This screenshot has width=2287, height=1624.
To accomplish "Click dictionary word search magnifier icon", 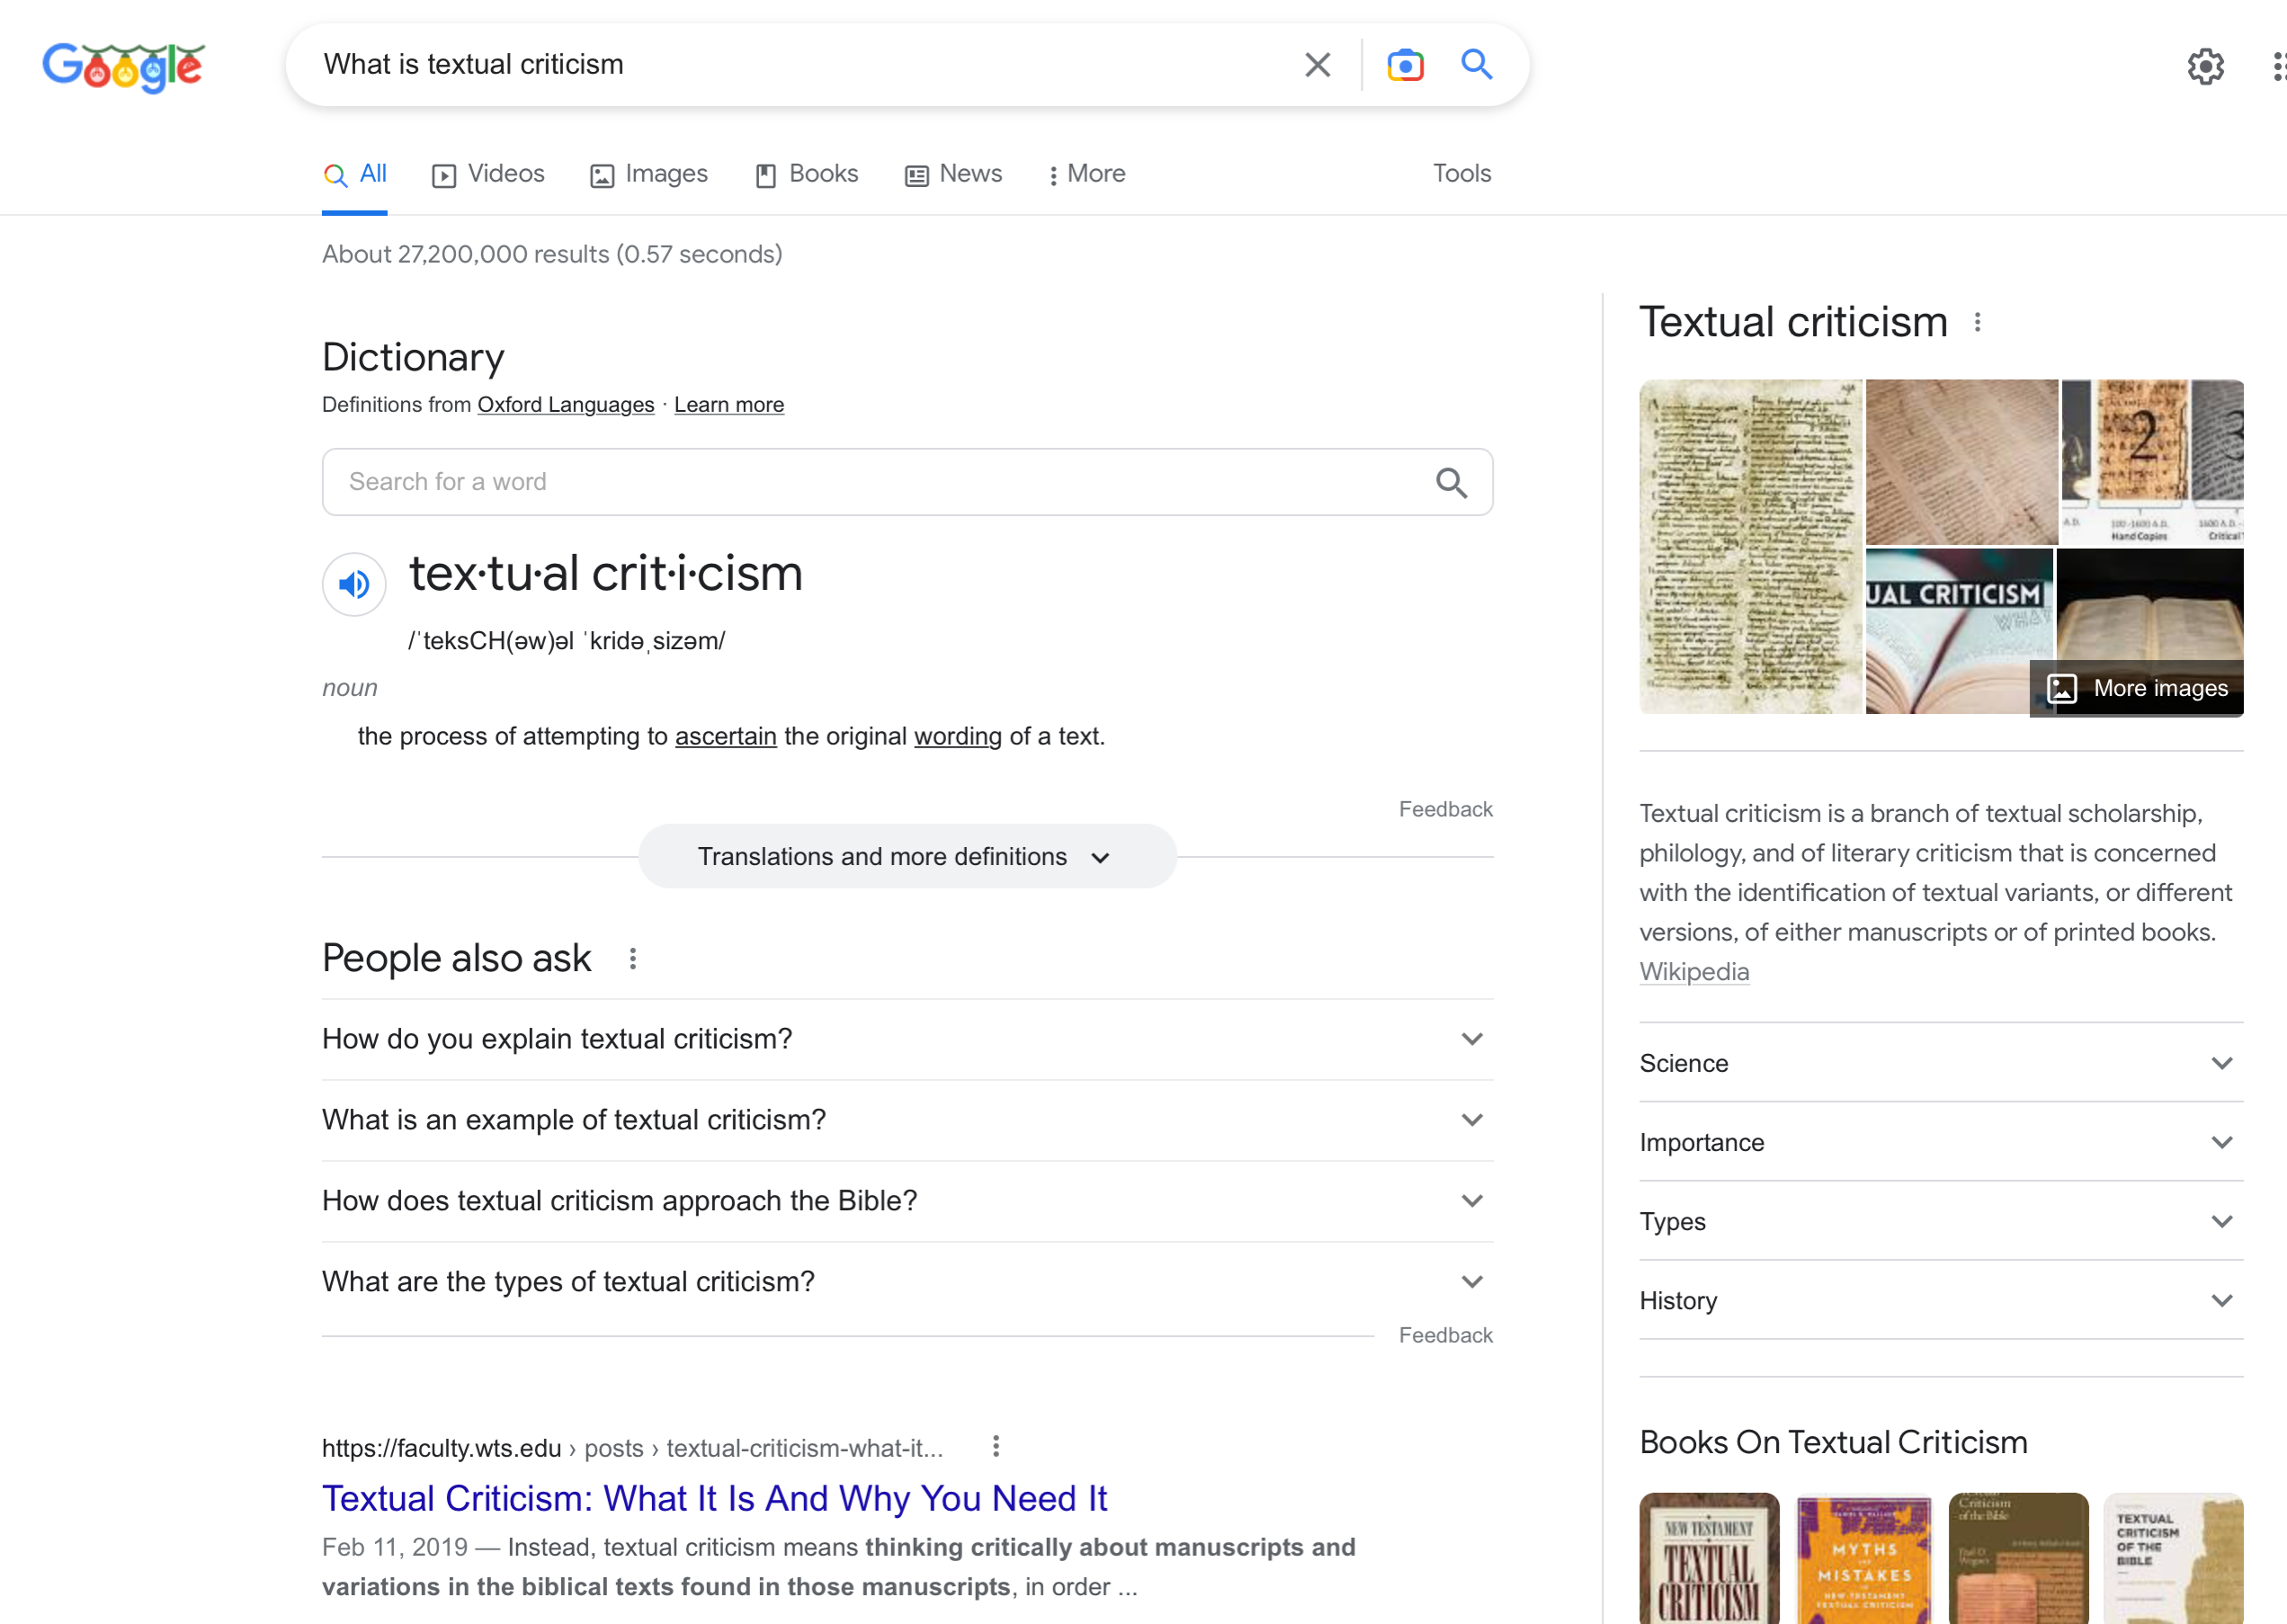I will pyautogui.click(x=1451, y=483).
